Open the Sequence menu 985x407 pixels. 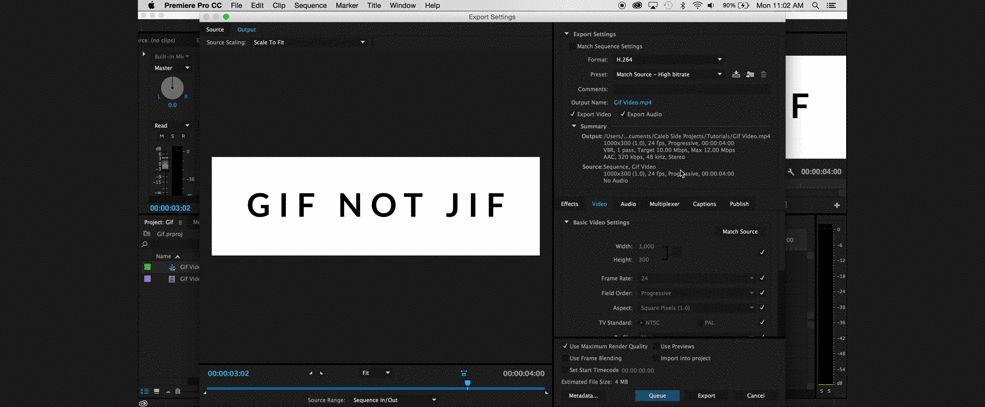coord(310,5)
